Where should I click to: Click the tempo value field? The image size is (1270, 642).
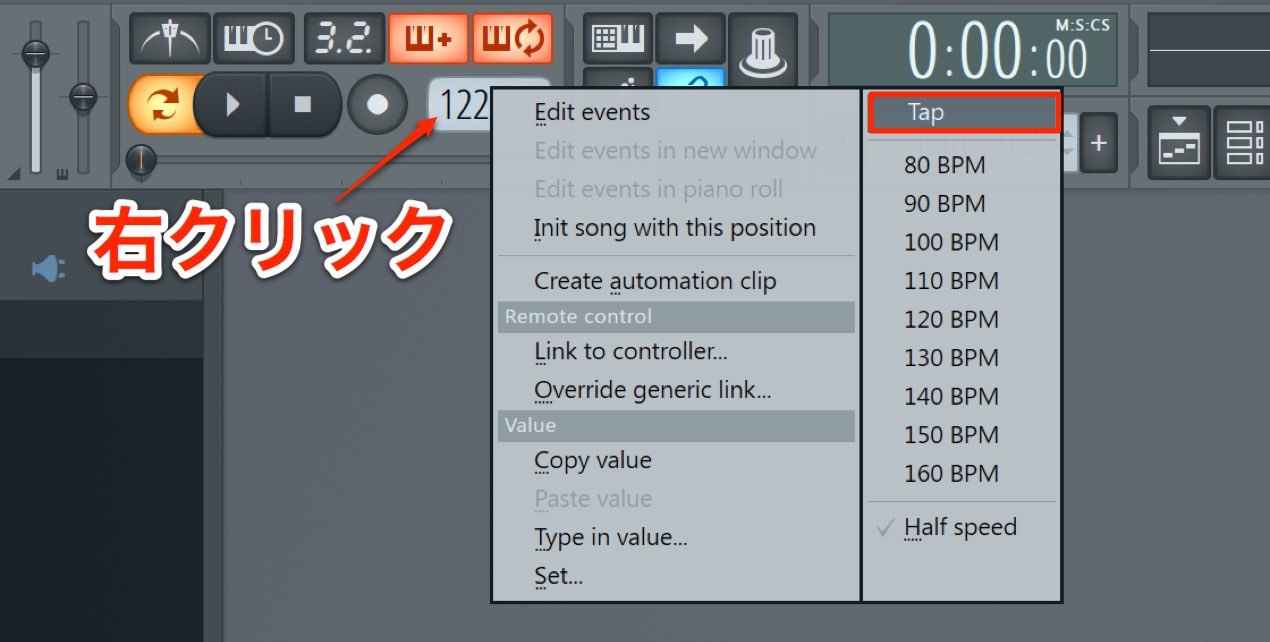point(460,103)
